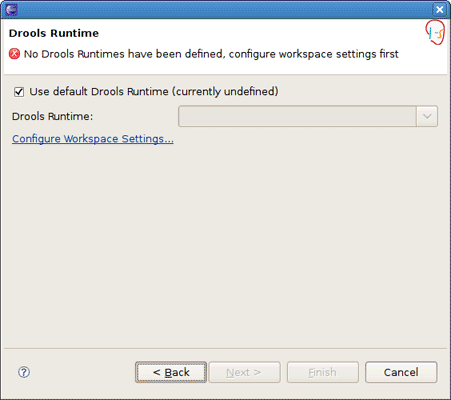Cancel the Drools Runtime wizard
Image resolution: width=451 pixels, height=400 pixels.
(x=401, y=372)
